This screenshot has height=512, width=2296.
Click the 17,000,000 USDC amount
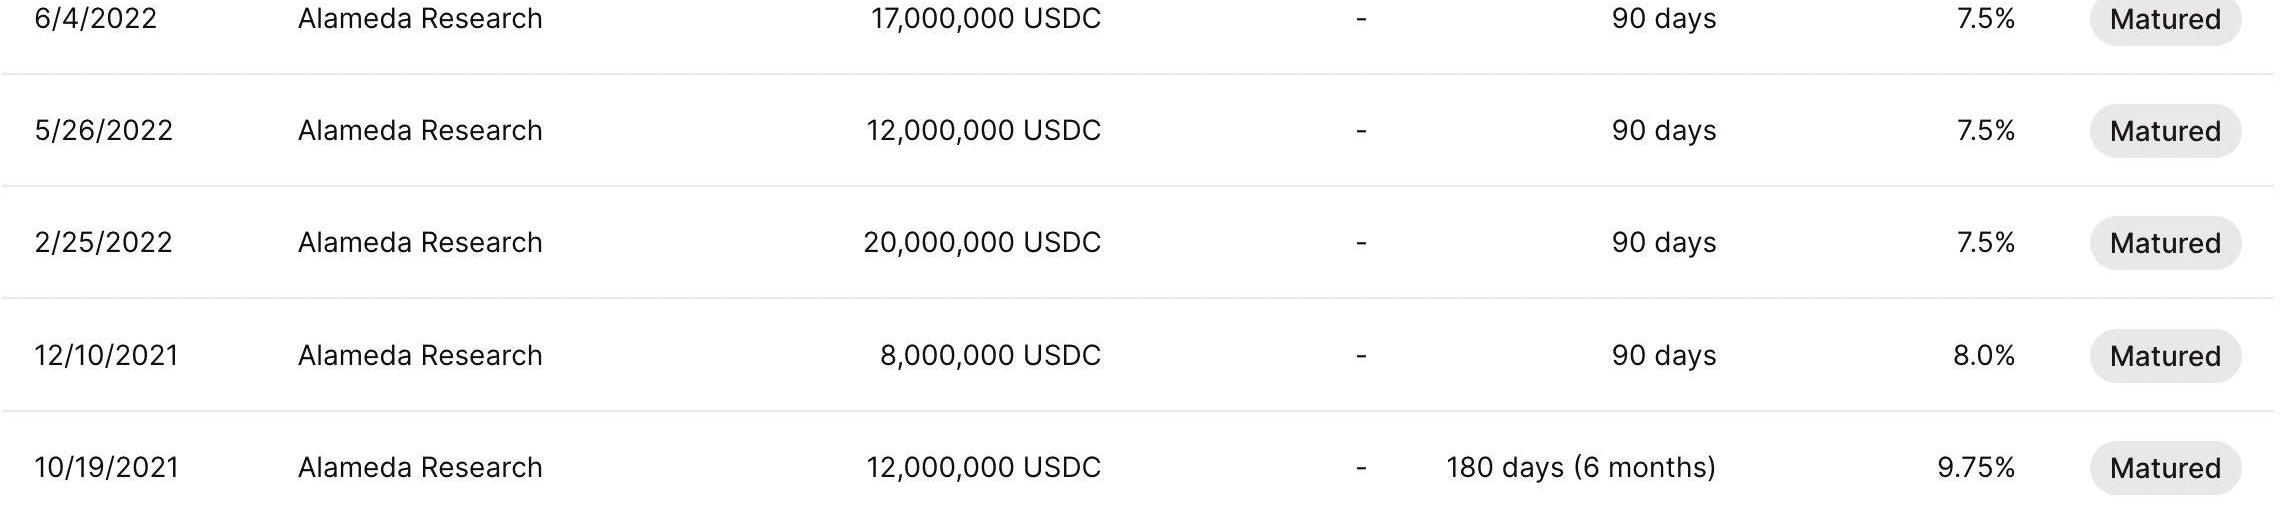(x=986, y=19)
